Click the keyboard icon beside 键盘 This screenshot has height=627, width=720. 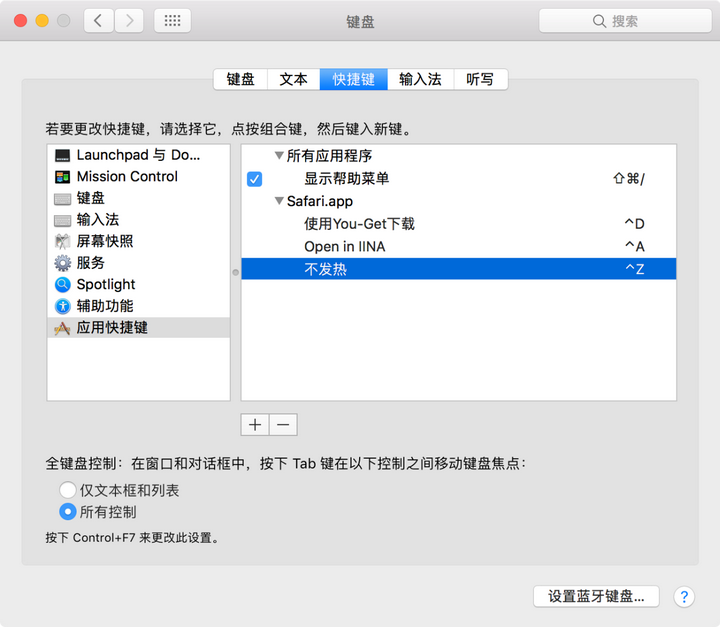point(62,199)
